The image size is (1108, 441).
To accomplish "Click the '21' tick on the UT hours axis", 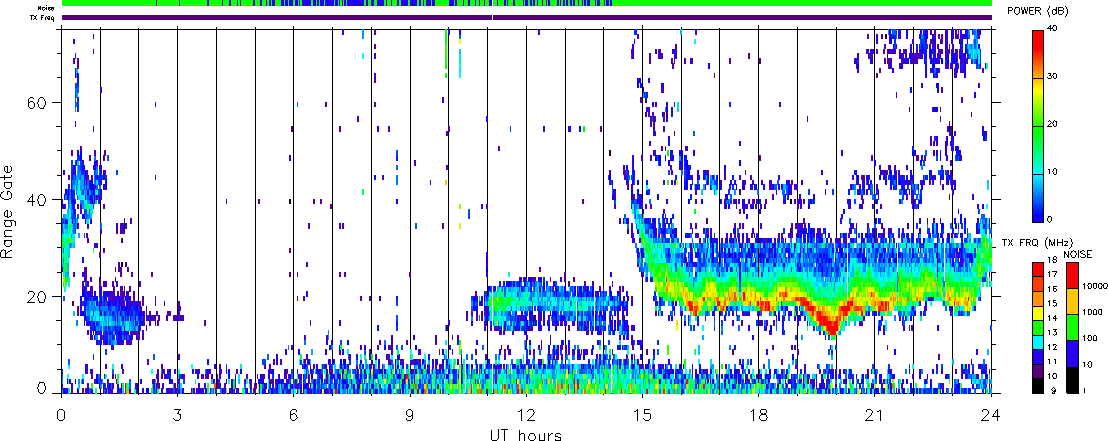I will click(875, 415).
